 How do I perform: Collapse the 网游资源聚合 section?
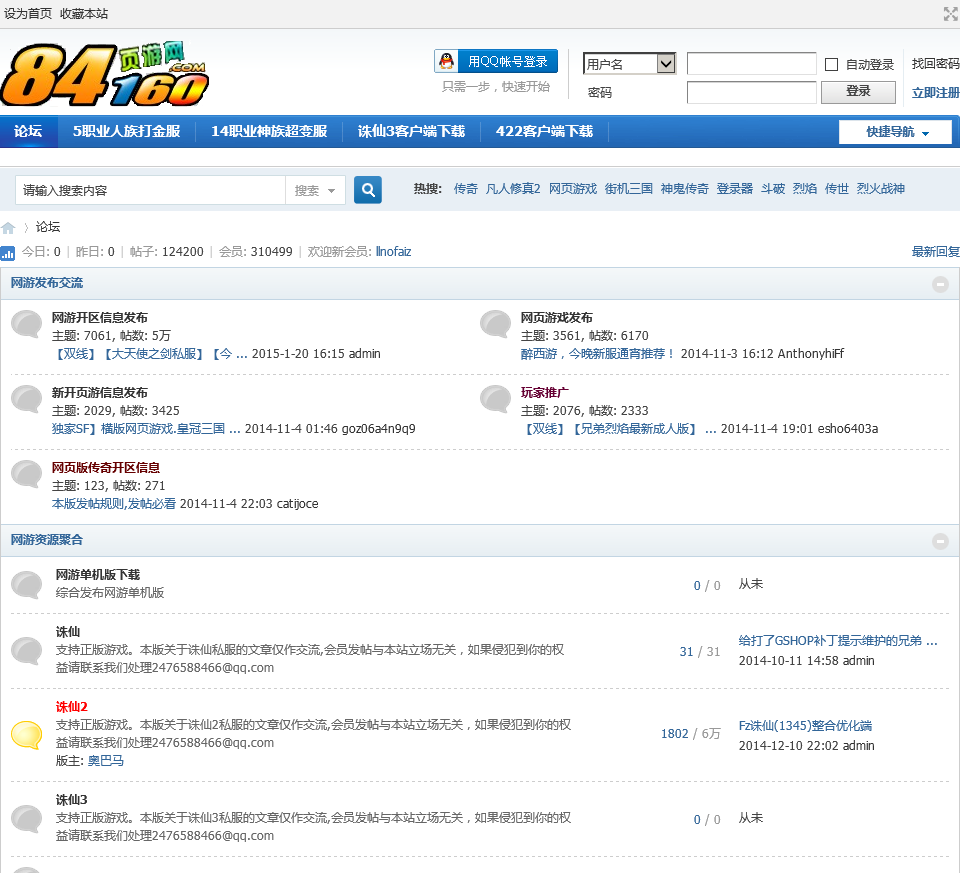[x=940, y=541]
